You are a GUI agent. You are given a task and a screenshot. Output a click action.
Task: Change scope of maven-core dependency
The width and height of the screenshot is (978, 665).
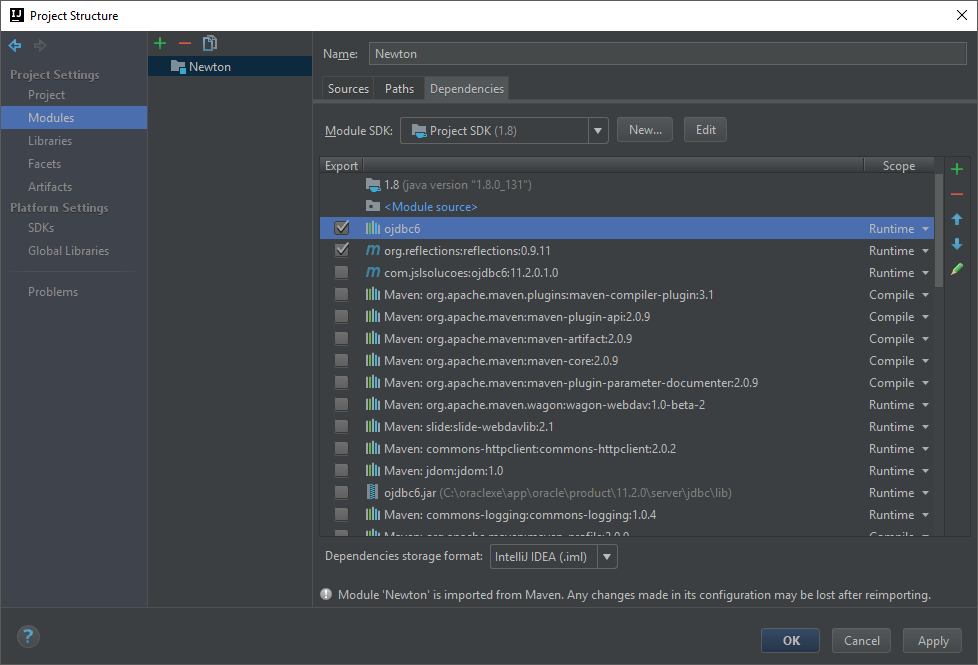899,361
